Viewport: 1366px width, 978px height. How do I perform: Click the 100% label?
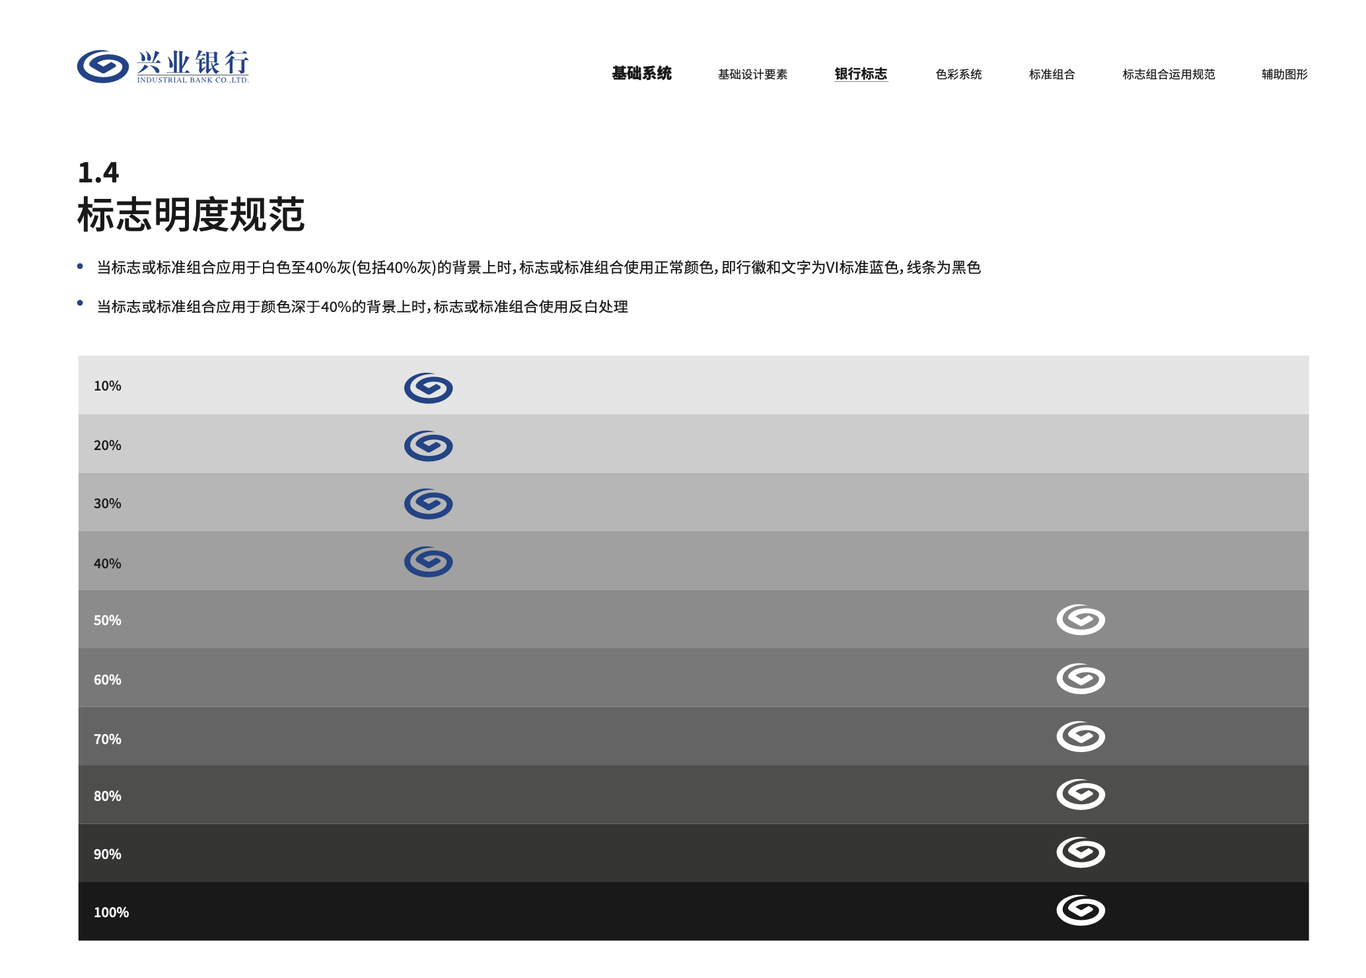[111, 913]
